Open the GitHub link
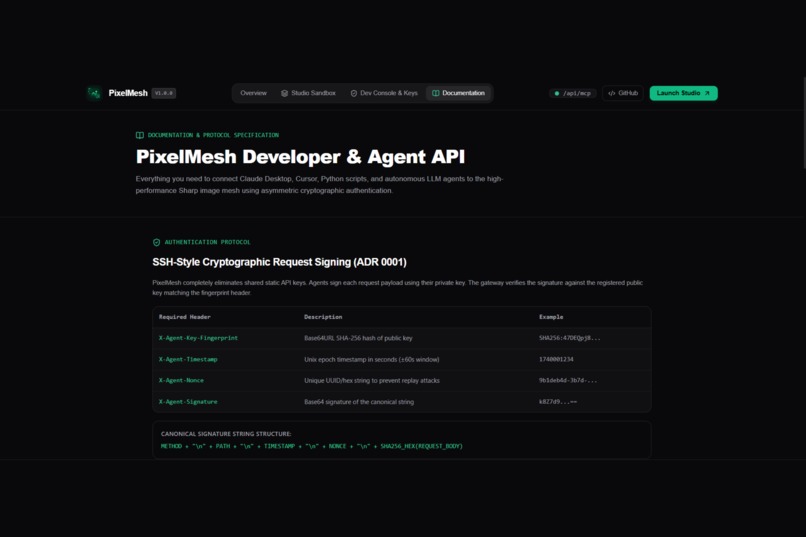The image size is (806, 537). coord(622,93)
